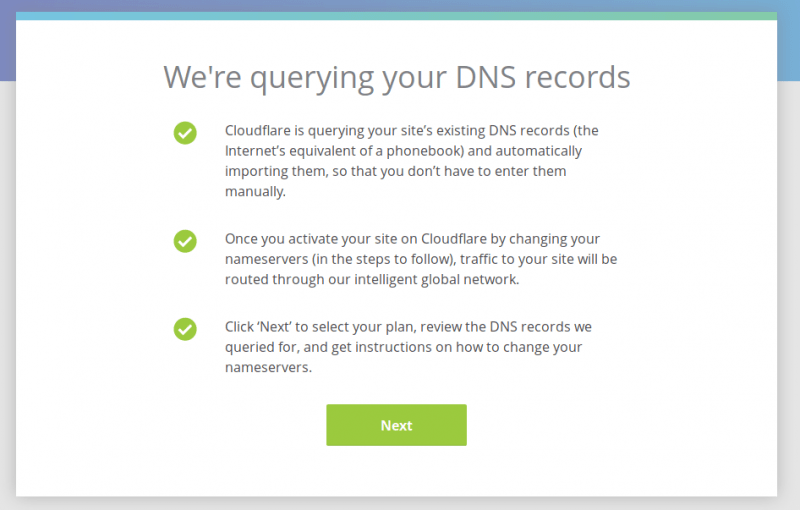Click 'nameservers.' ending the third paragraph
Viewport: 800px width, 510px height.
click(268, 367)
